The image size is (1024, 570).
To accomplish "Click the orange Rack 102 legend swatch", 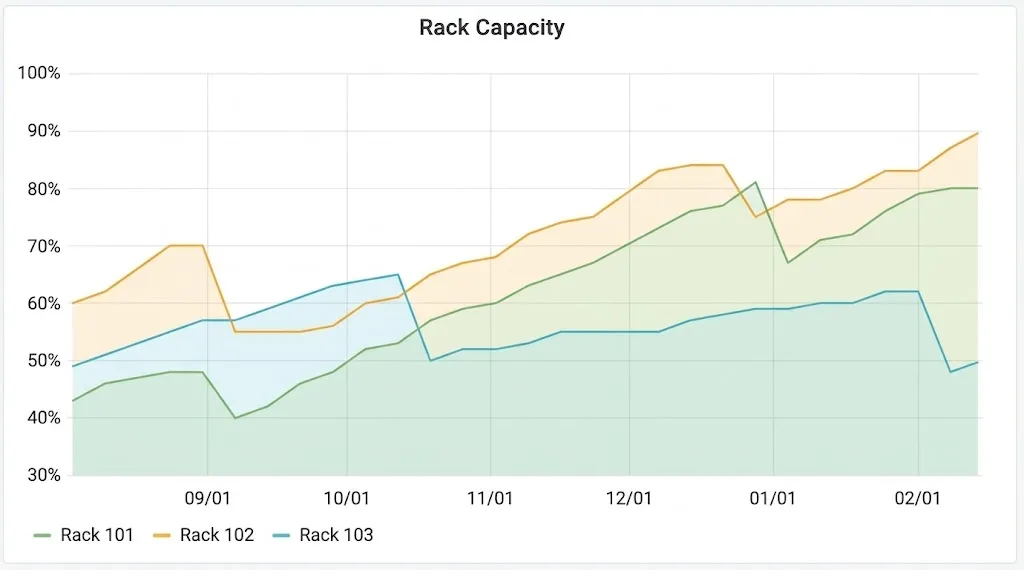I will click(163, 536).
